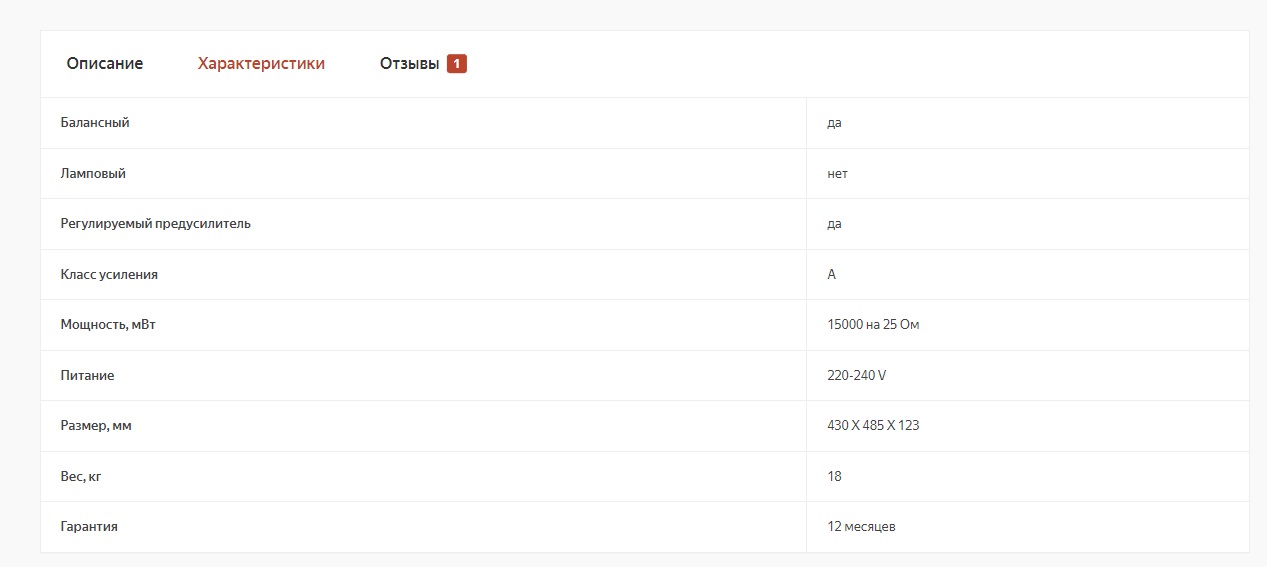Click the red review count badge

[457, 64]
